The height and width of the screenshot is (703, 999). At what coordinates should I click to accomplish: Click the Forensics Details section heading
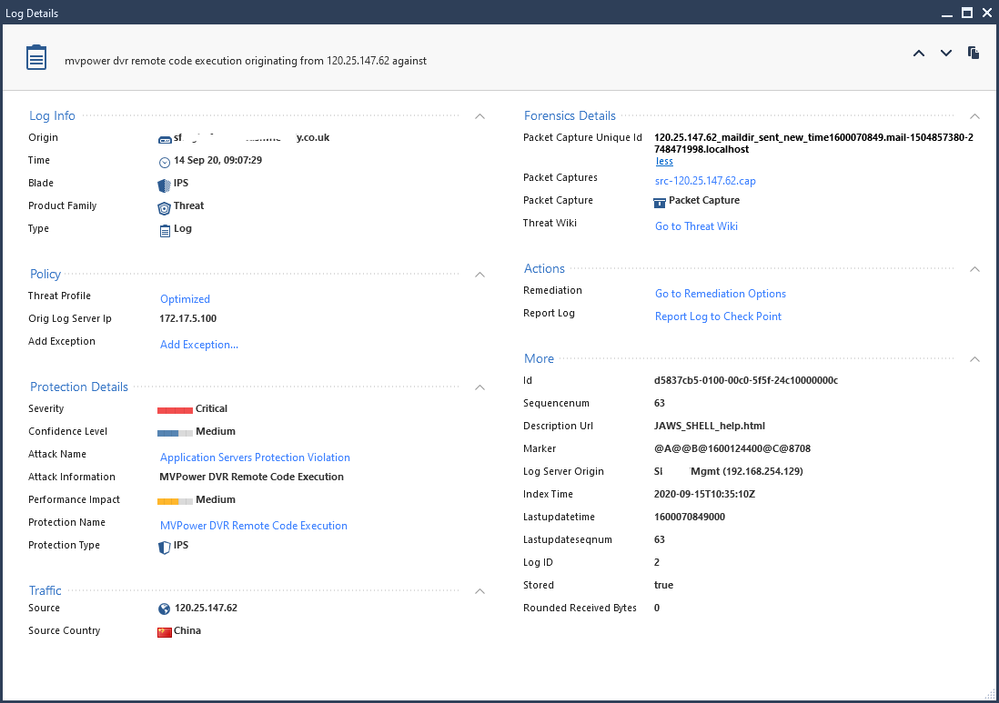[x=570, y=116]
